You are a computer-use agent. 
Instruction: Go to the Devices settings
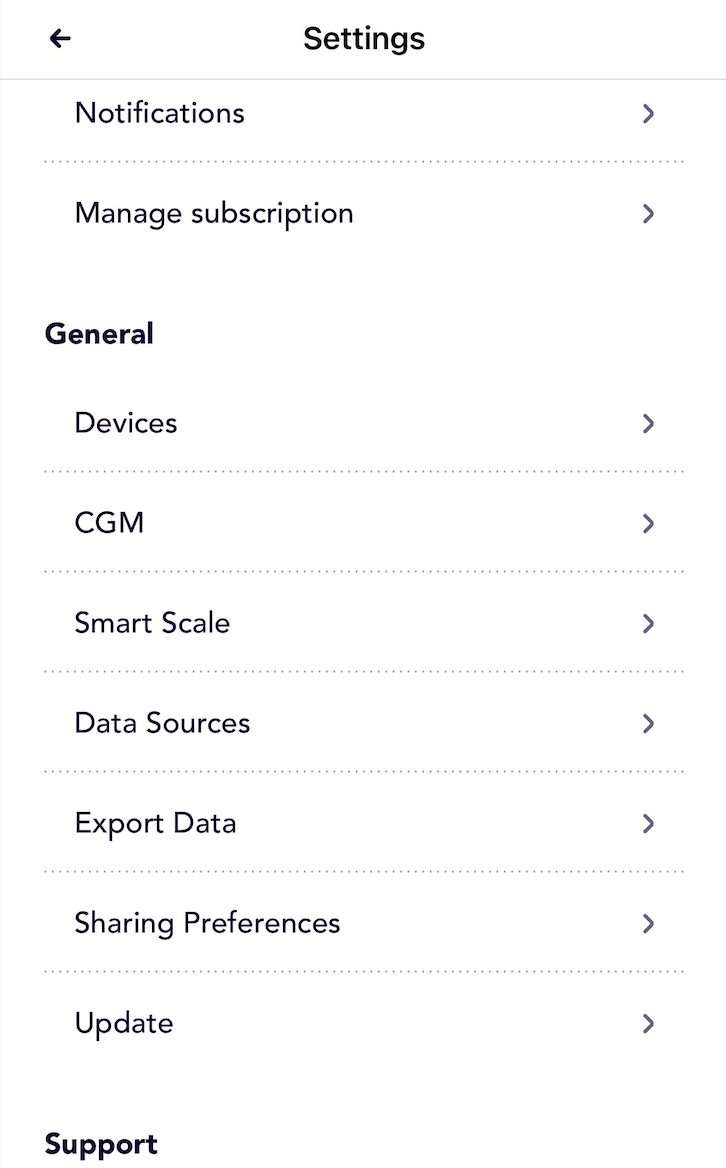(x=126, y=423)
